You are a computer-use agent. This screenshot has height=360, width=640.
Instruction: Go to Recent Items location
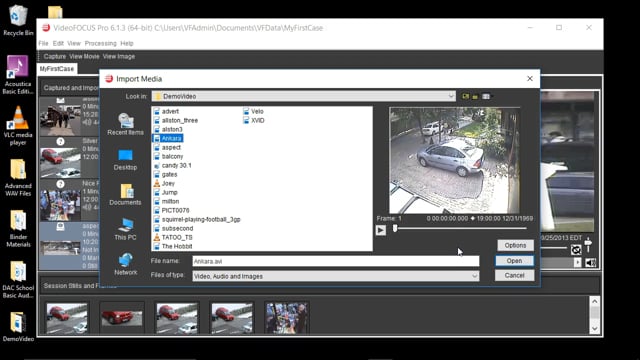pyautogui.click(x=125, y=124)
